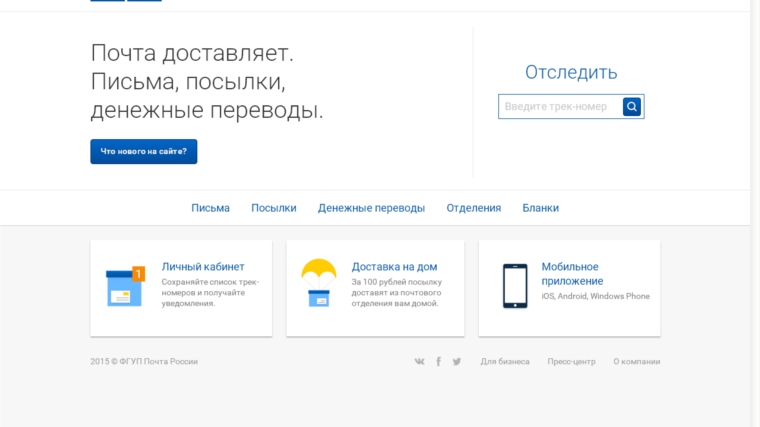The width and height of the screenshot is (760, 427).
Task: Click the Отследить heading
Action: 571,72
